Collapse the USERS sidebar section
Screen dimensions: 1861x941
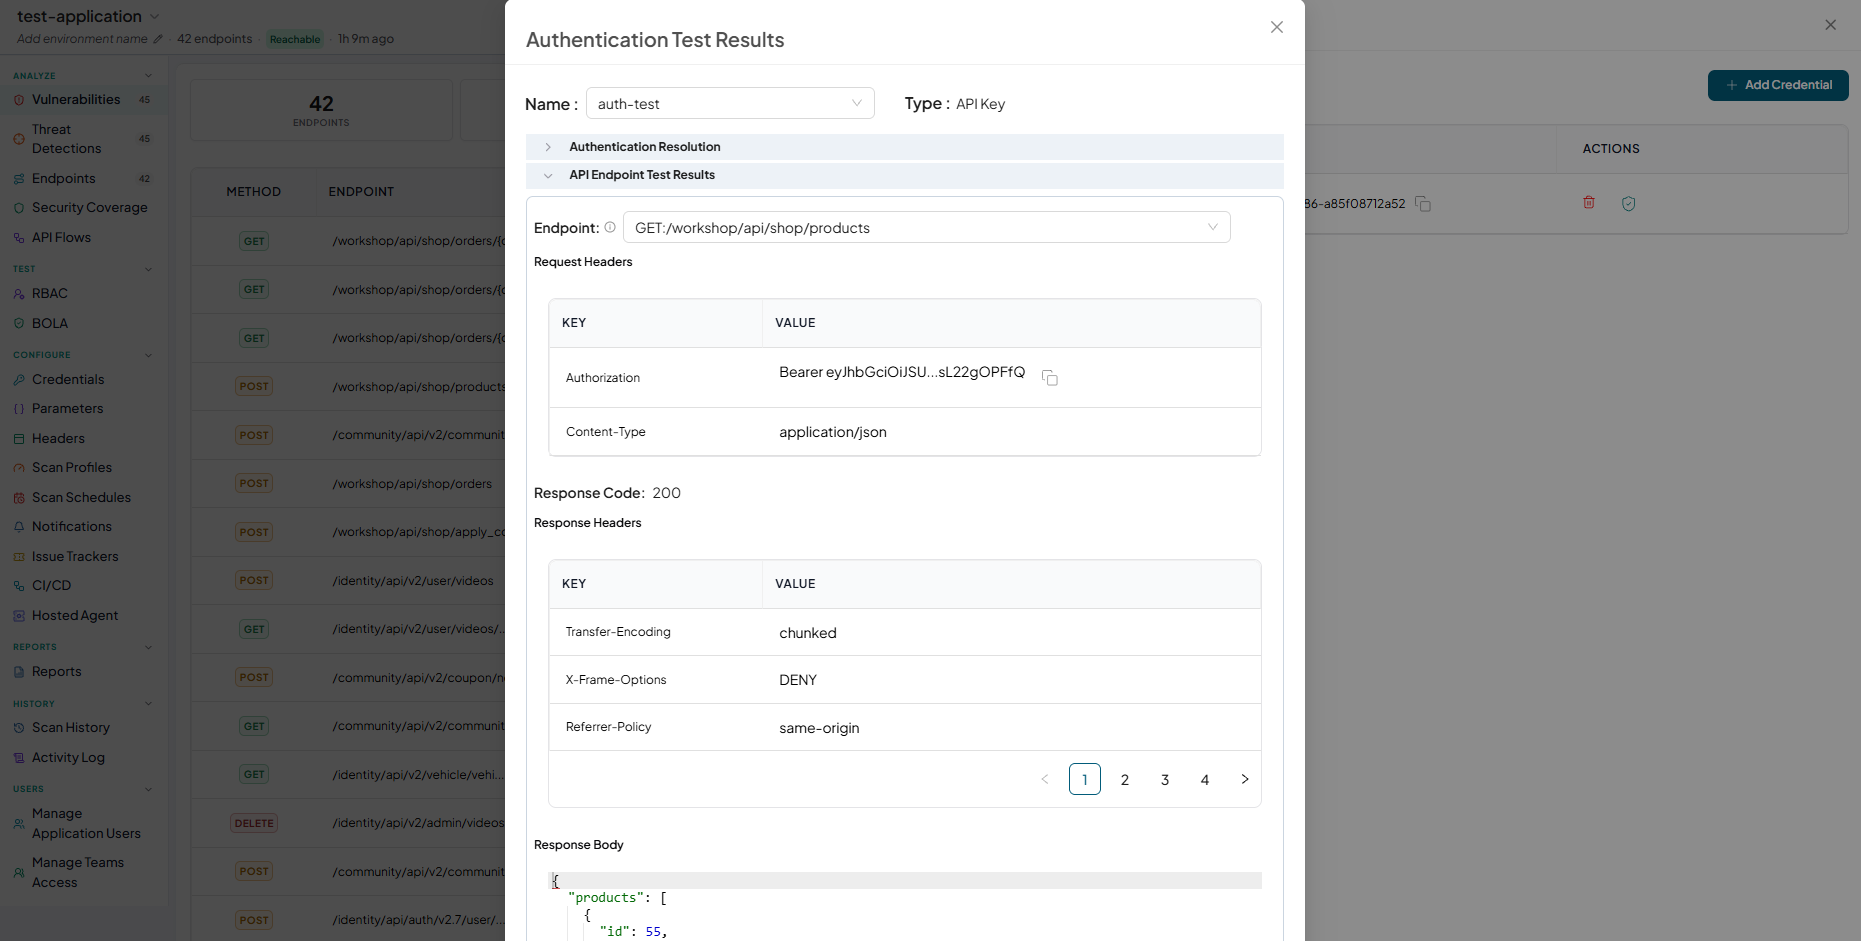(148, 788)
